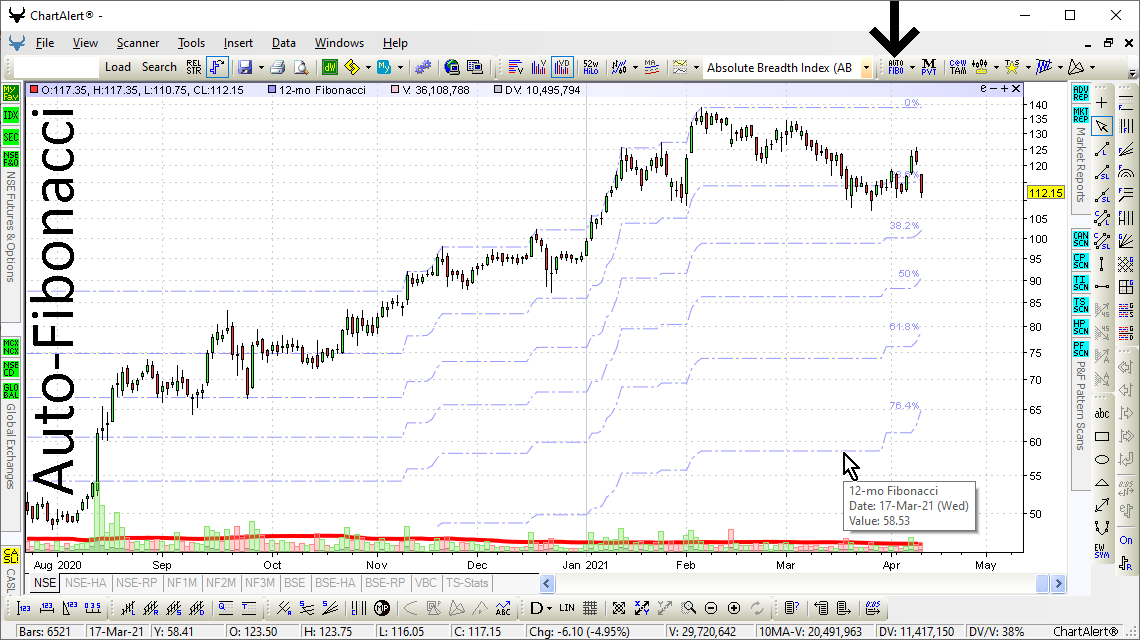Open the CP SCN scan icon

(x=1080, y=261)
